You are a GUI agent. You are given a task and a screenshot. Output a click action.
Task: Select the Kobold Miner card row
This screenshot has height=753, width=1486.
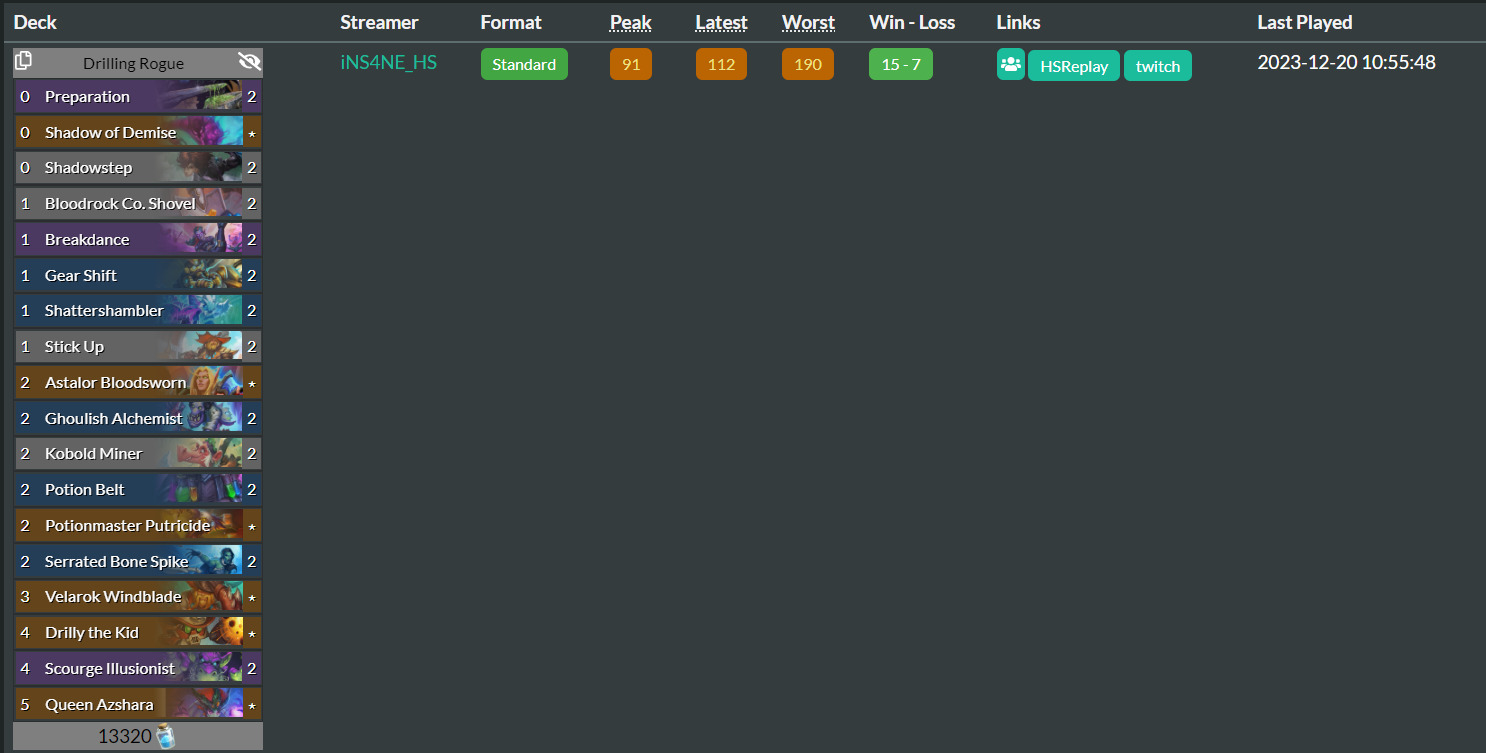tap(138, 454)
